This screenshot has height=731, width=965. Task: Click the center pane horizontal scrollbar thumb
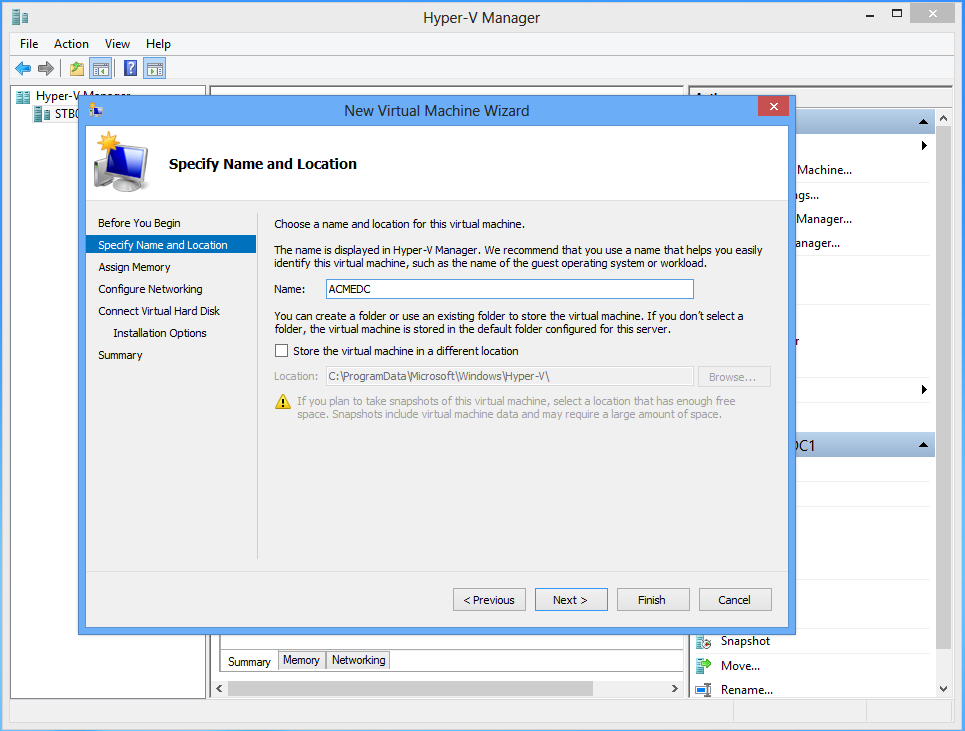[x=410, y=689]
